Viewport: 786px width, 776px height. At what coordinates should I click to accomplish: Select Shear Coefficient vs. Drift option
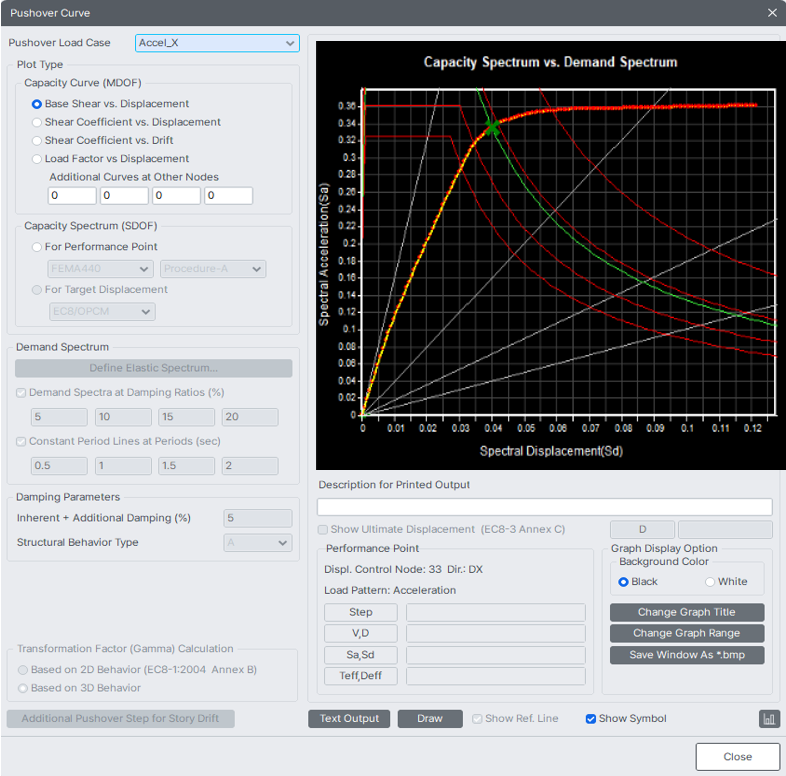(37, 140)
